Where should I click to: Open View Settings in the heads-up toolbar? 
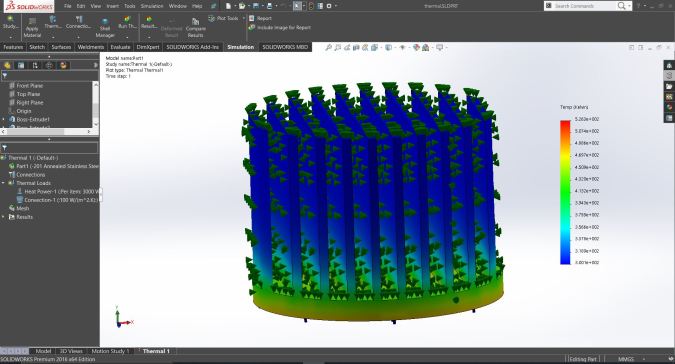click(440, 48)
